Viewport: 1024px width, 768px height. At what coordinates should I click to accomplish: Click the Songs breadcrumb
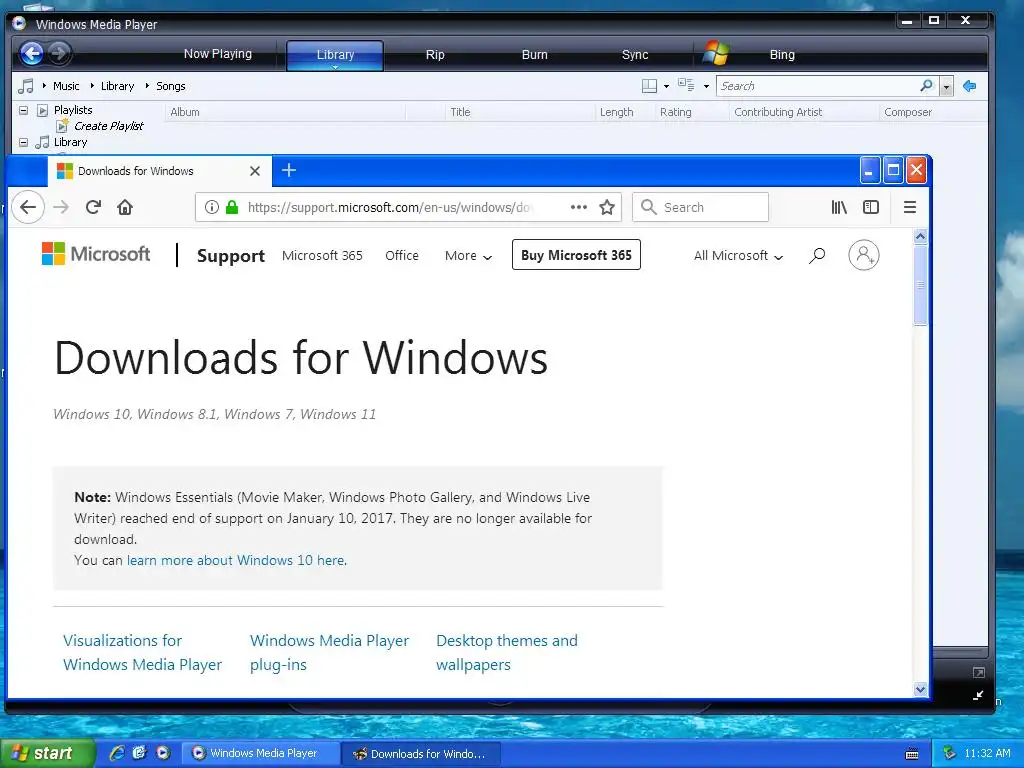point(170,86)
